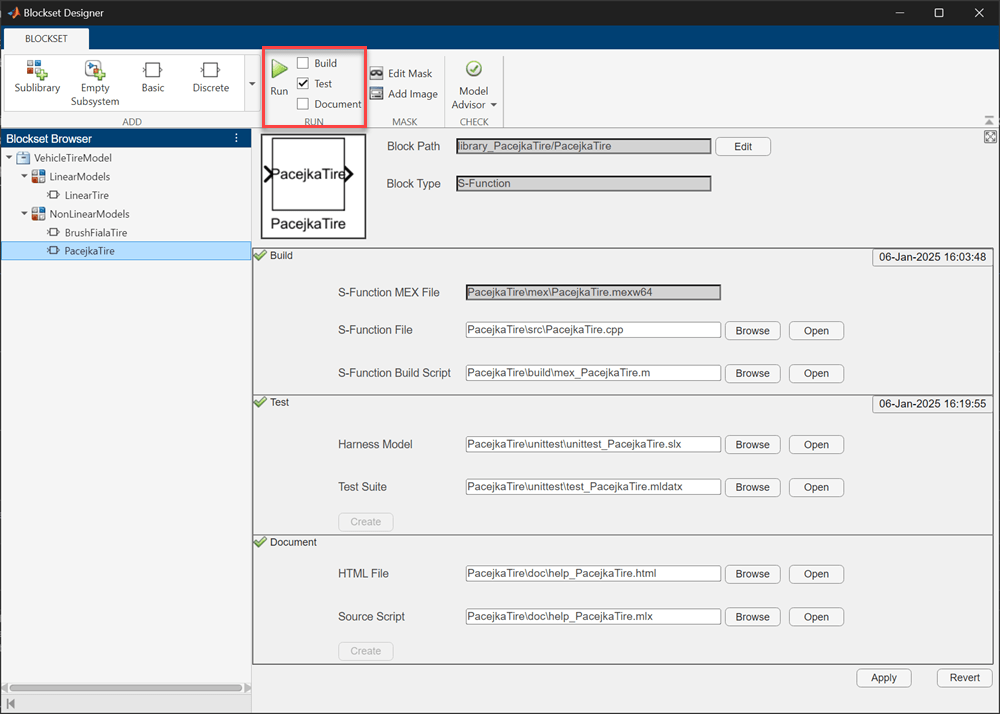Select the Basic block icon
This screenshot has height=714, width=1000.
pyautogui.click(x=153, y=70)
